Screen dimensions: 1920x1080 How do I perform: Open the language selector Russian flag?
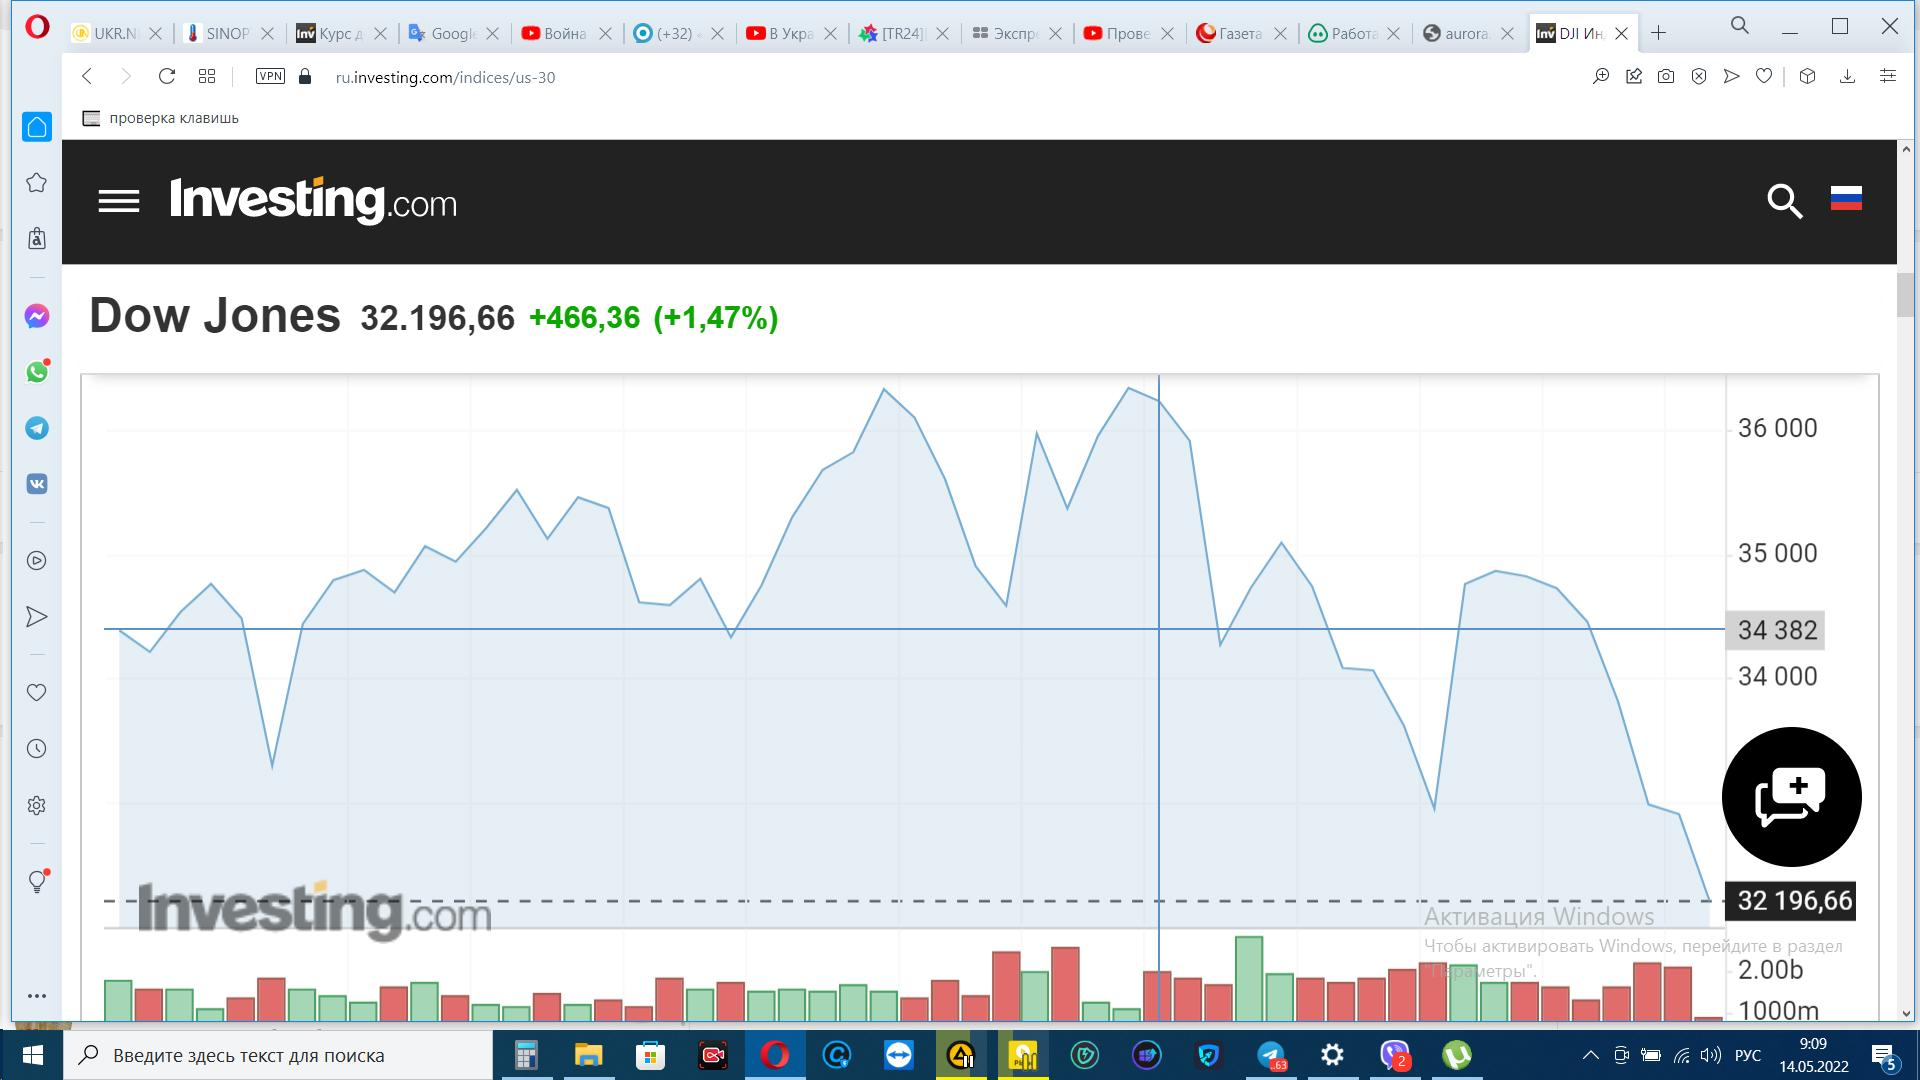point(1846,198)
